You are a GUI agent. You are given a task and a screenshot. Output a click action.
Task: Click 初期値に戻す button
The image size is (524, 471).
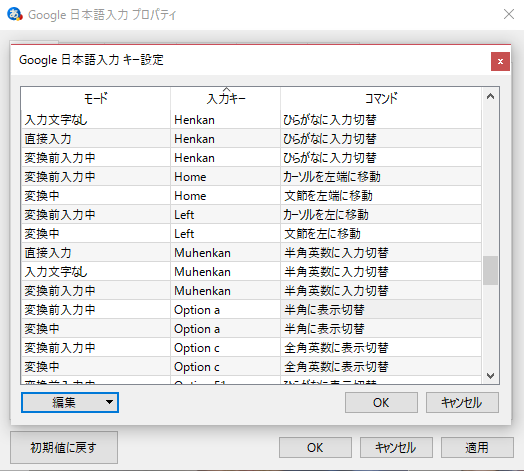coord(64,447)
